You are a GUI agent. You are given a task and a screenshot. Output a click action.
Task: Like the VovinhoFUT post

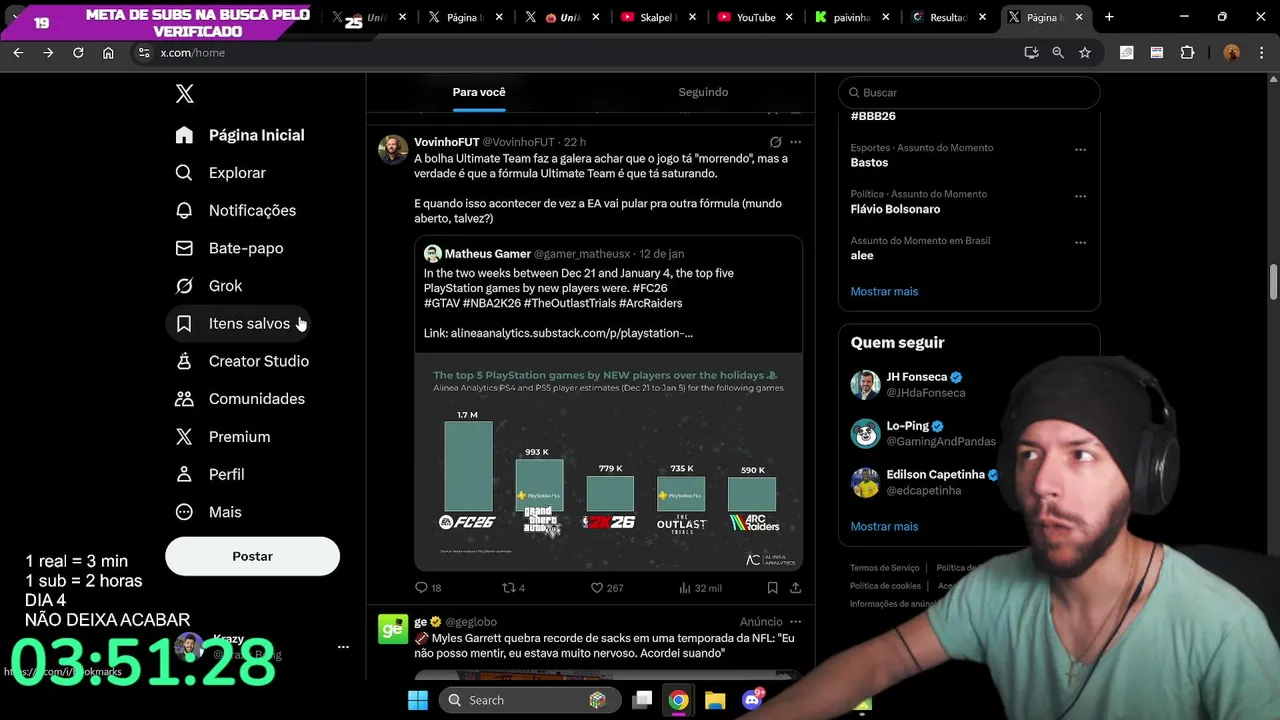[x=606, y=588]
